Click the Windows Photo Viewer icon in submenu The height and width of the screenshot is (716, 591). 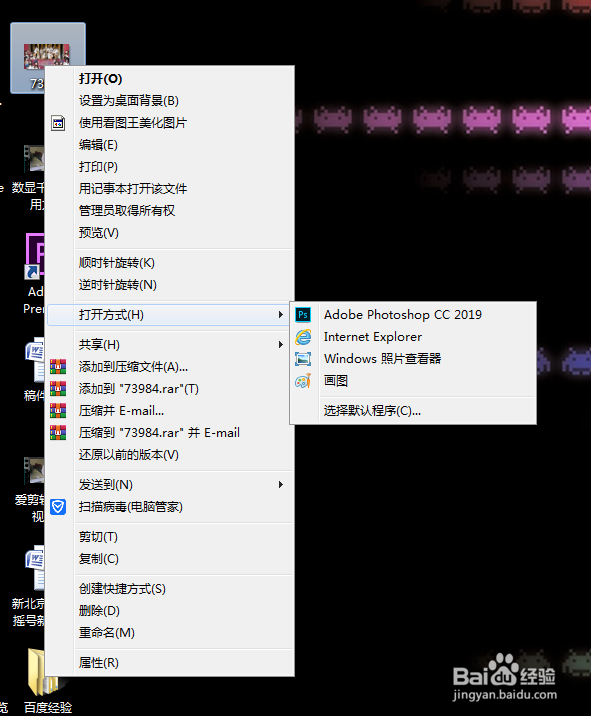303,359
